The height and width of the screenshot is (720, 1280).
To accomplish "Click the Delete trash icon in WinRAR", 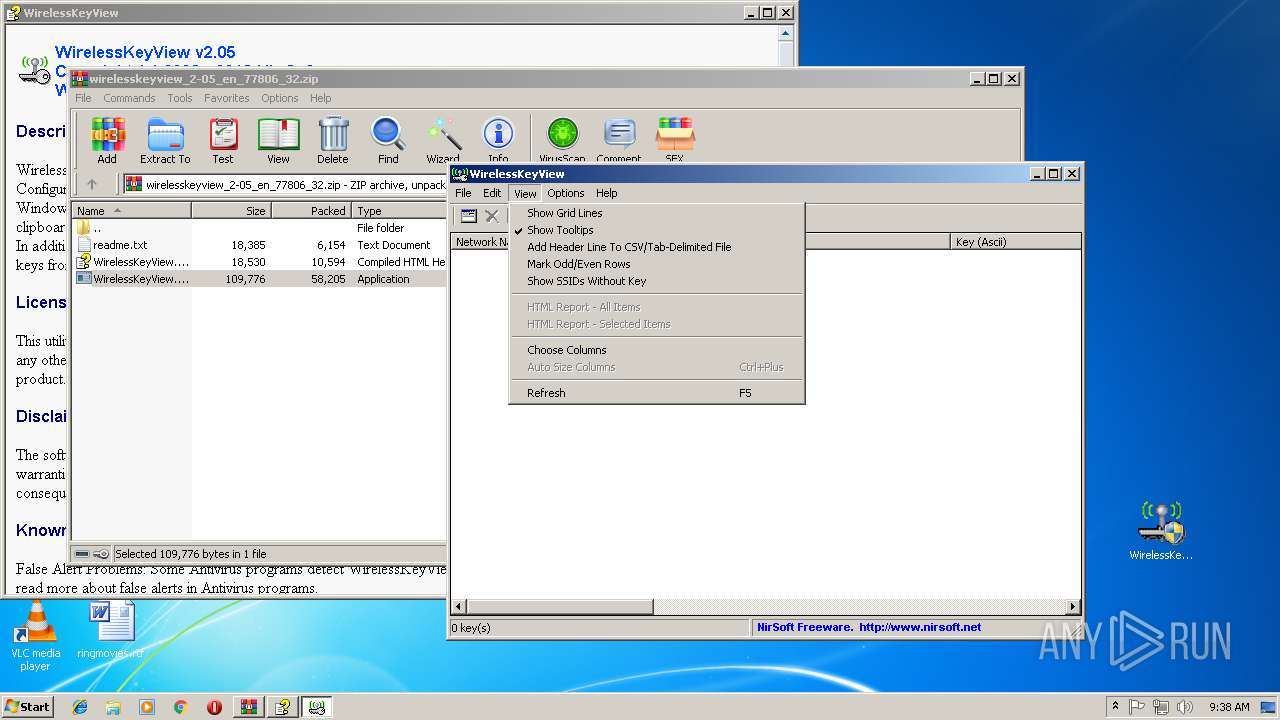I will click(333, 140).
